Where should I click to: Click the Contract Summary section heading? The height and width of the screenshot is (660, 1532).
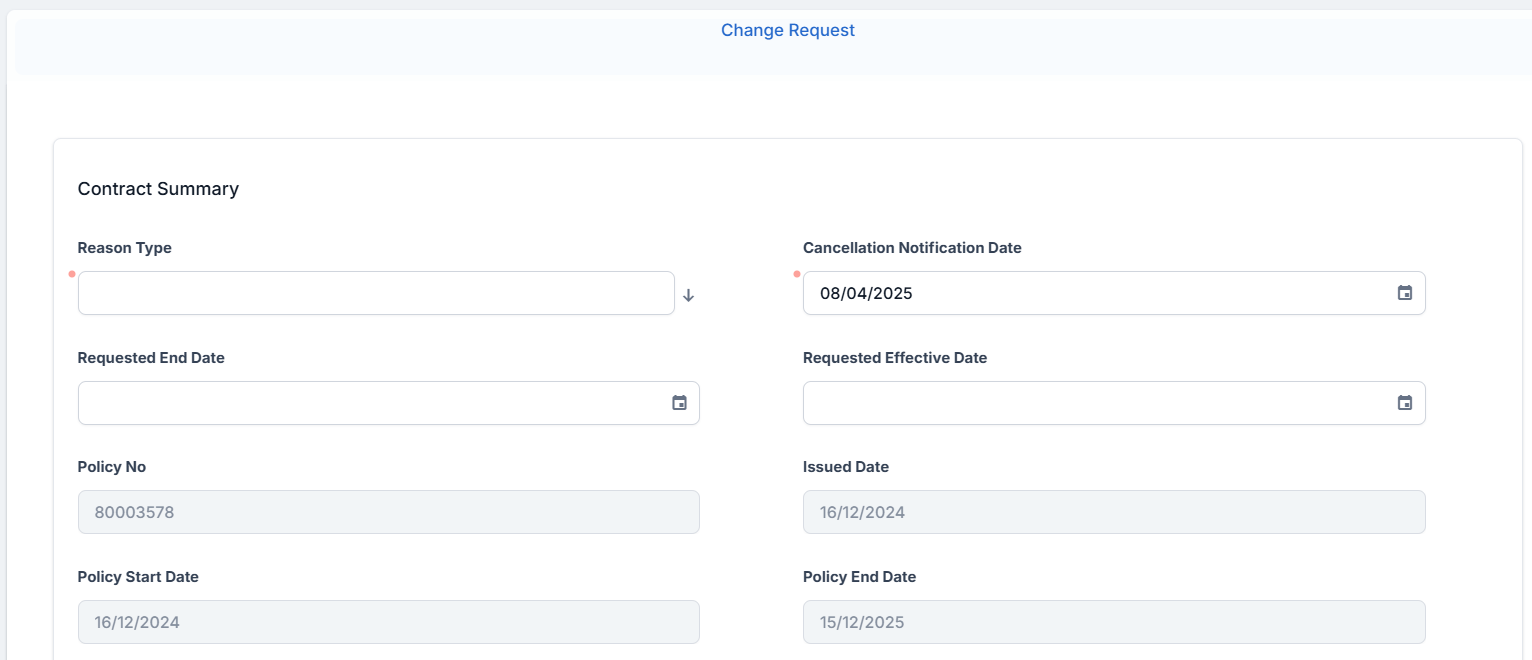tap(158, 189)
